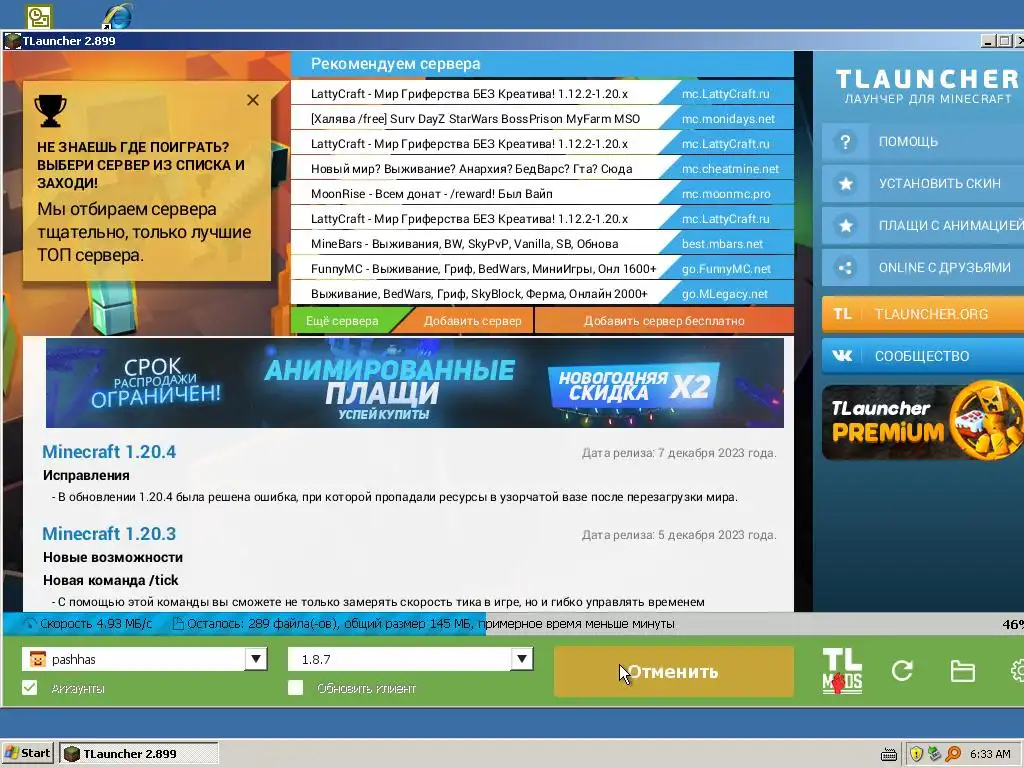Open Minecraft 1.20.3 heading link
This screenshot has height=768, width=1024.
coord(109,534)
